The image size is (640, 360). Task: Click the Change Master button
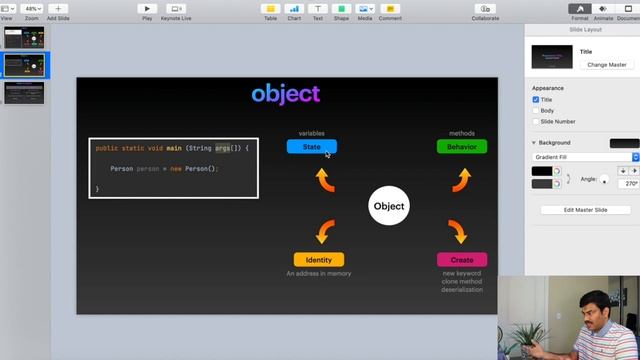coord(607,65)
